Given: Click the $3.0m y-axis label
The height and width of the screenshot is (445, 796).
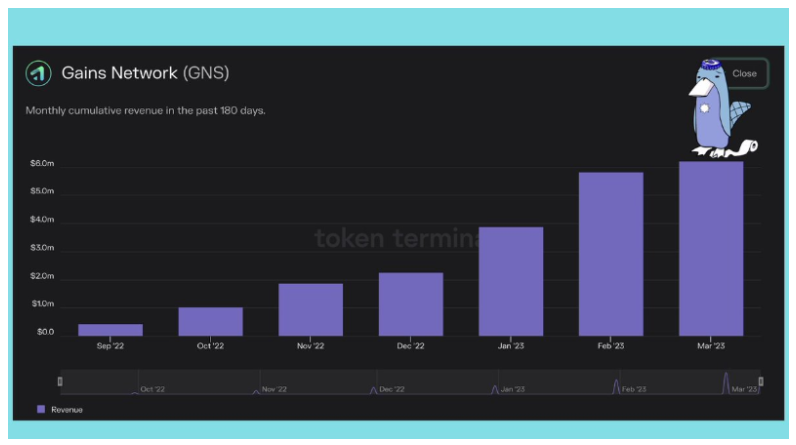Looking at the screenshot, I should 42,248.
